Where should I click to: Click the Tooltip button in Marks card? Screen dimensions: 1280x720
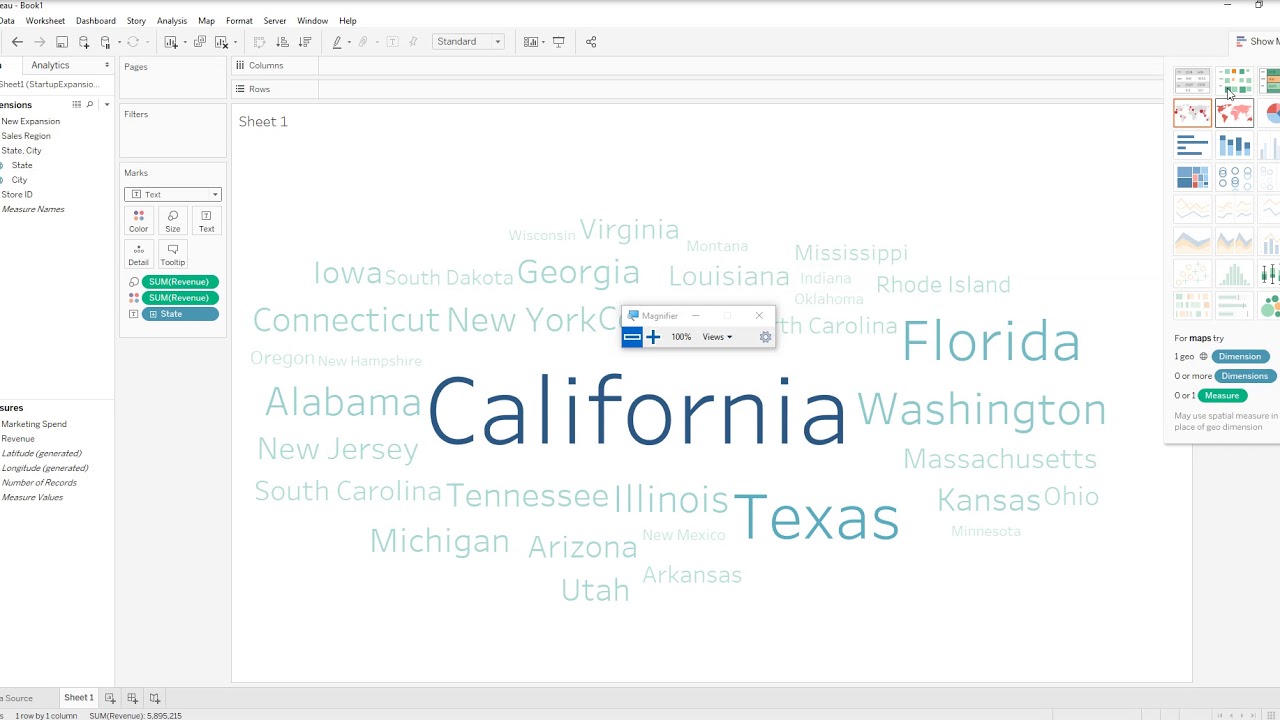tap(173, 254)
